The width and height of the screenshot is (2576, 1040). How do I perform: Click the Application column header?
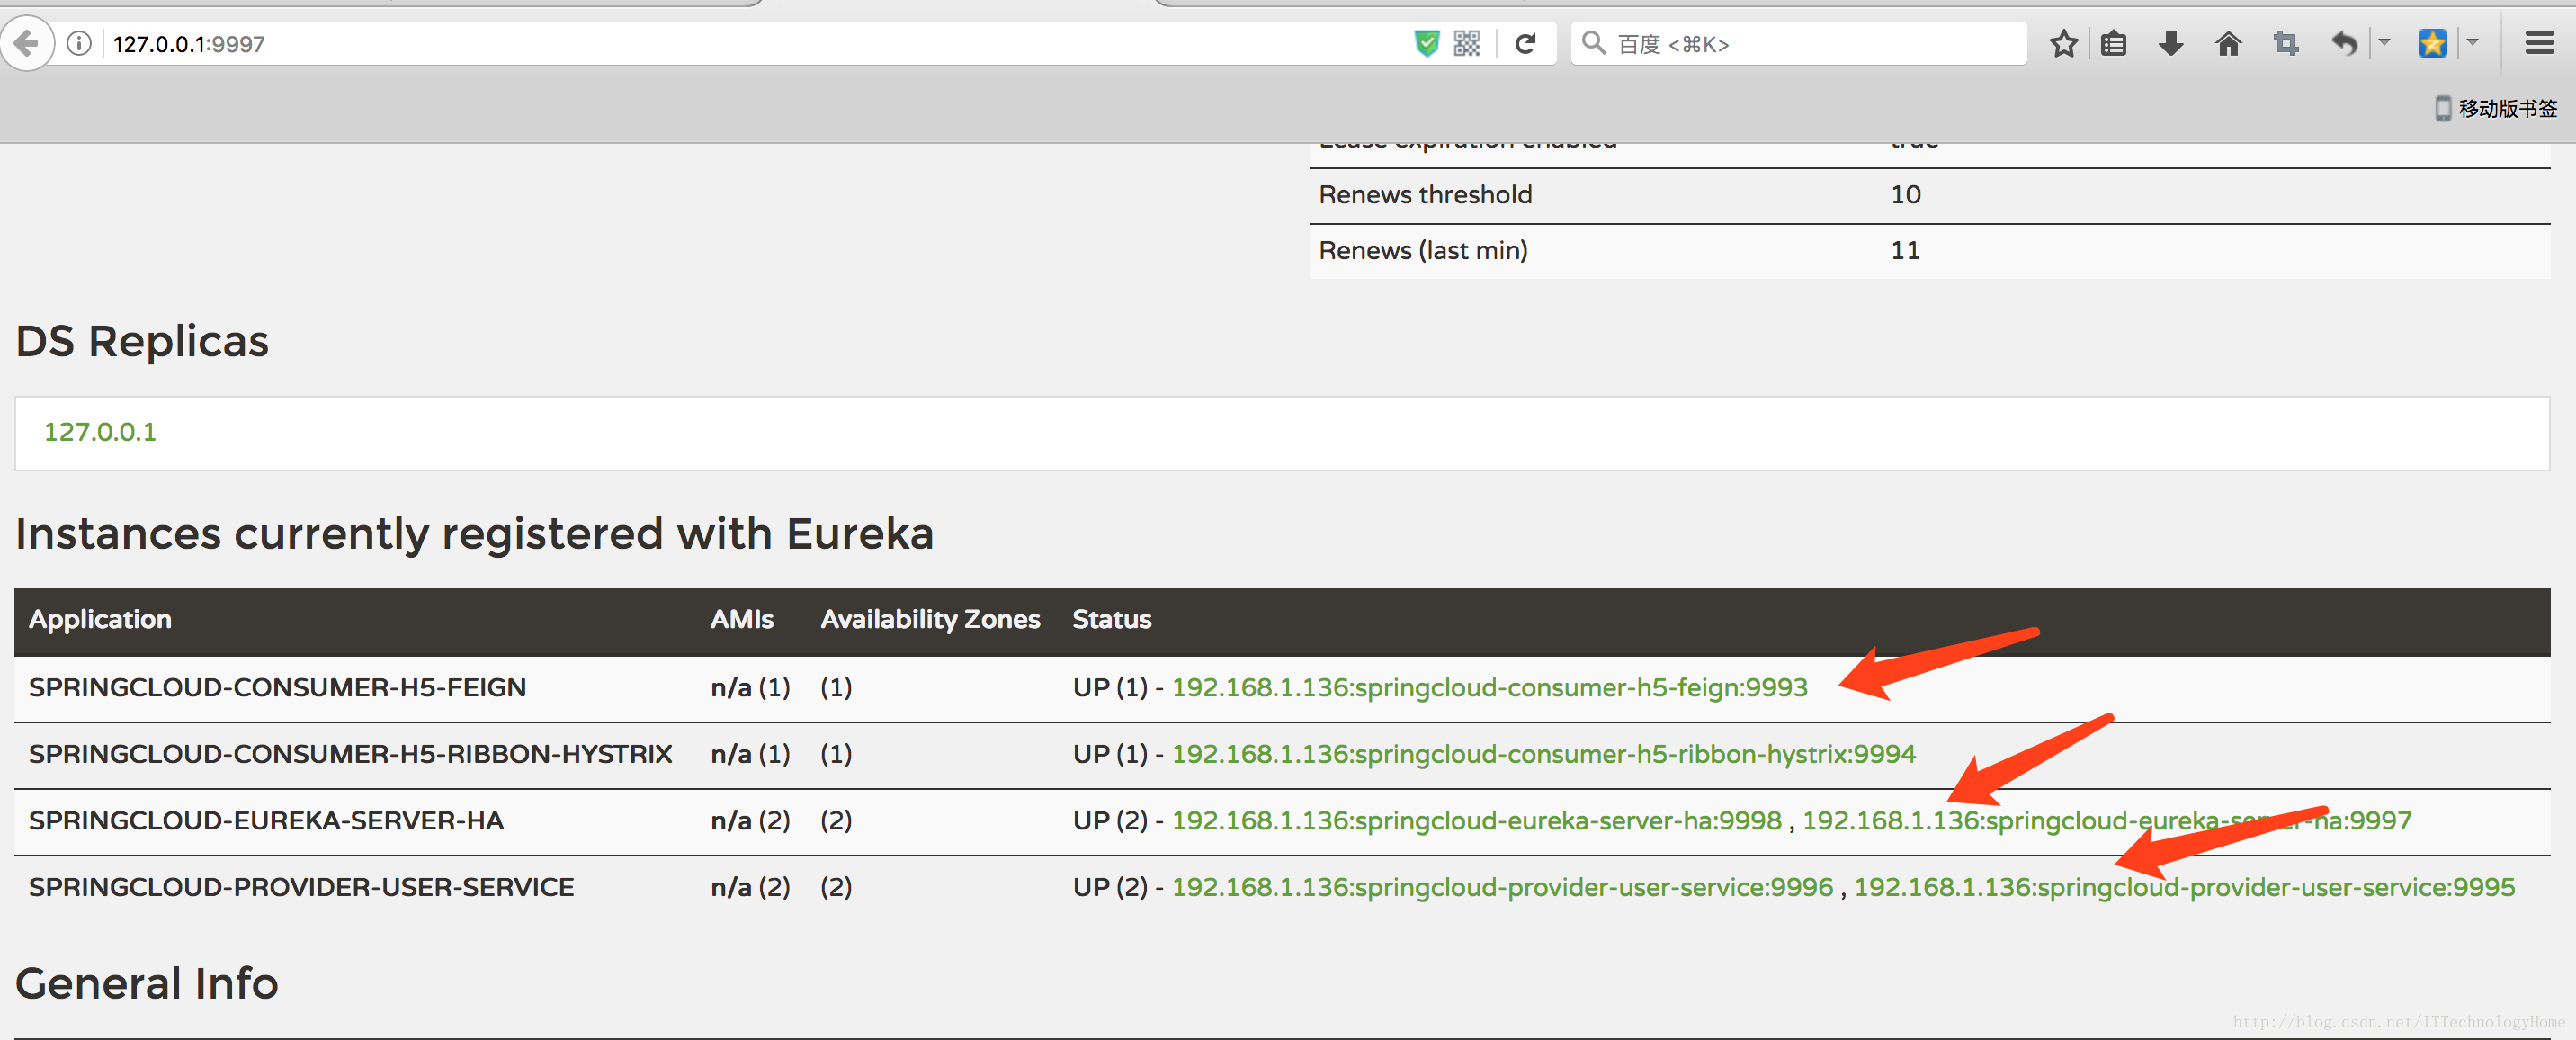pos(100,619)
